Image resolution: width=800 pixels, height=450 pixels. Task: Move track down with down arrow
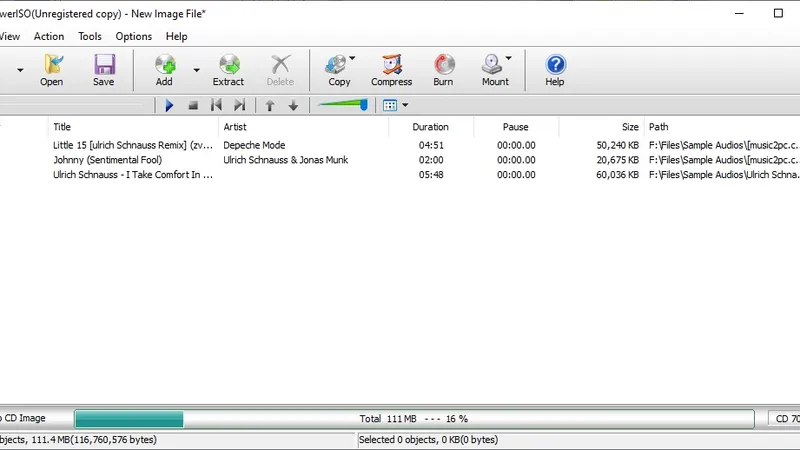[293, 106]
